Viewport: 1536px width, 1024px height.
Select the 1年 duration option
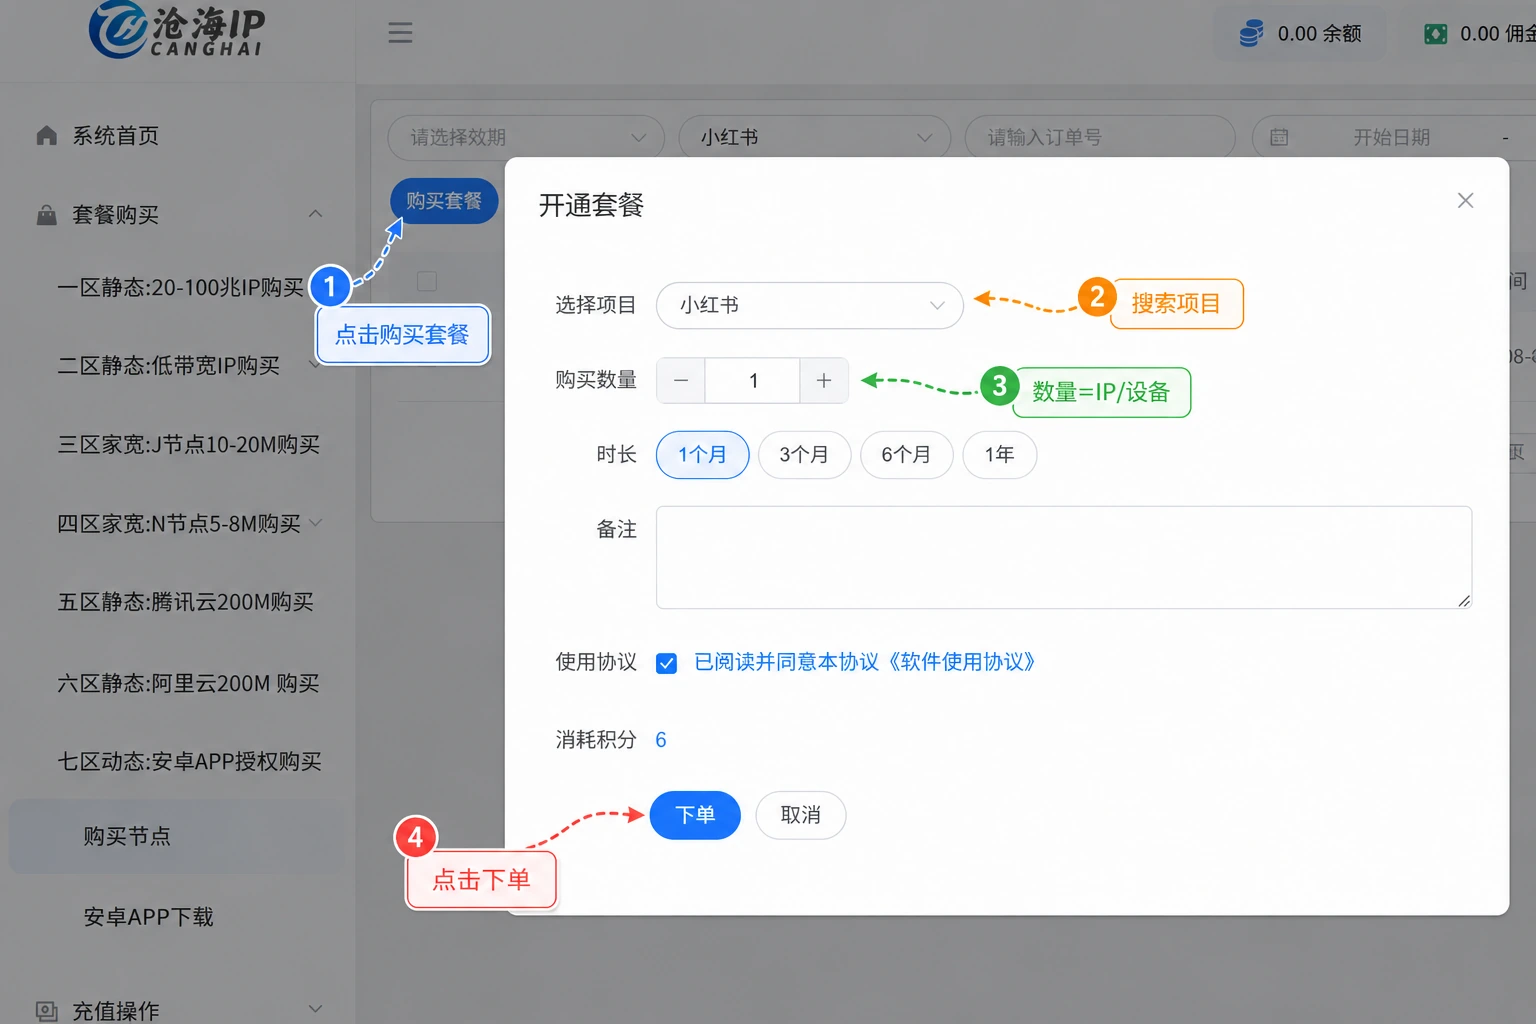tap(999, 455)
